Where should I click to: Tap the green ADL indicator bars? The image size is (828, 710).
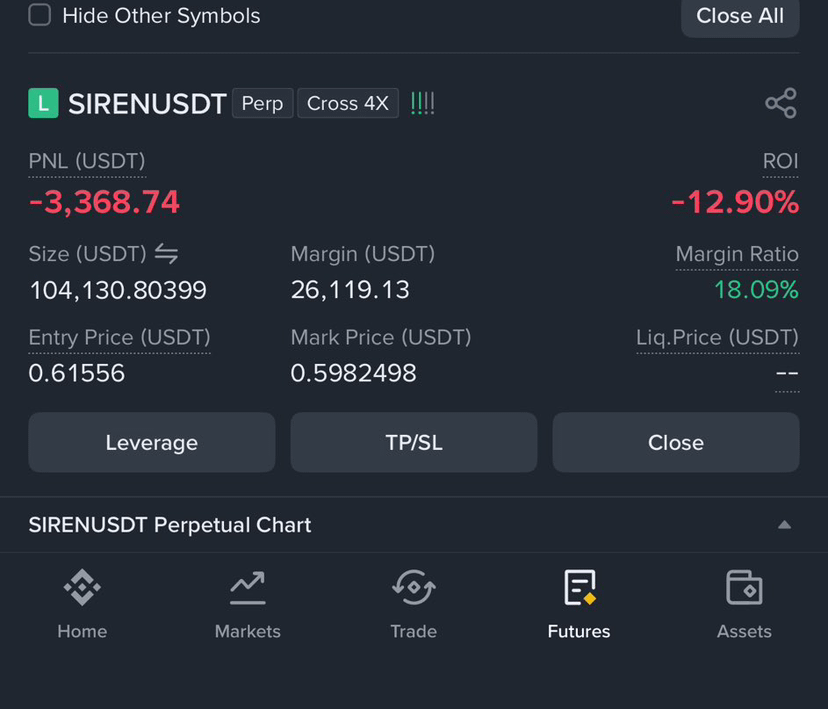pos(422,103)
